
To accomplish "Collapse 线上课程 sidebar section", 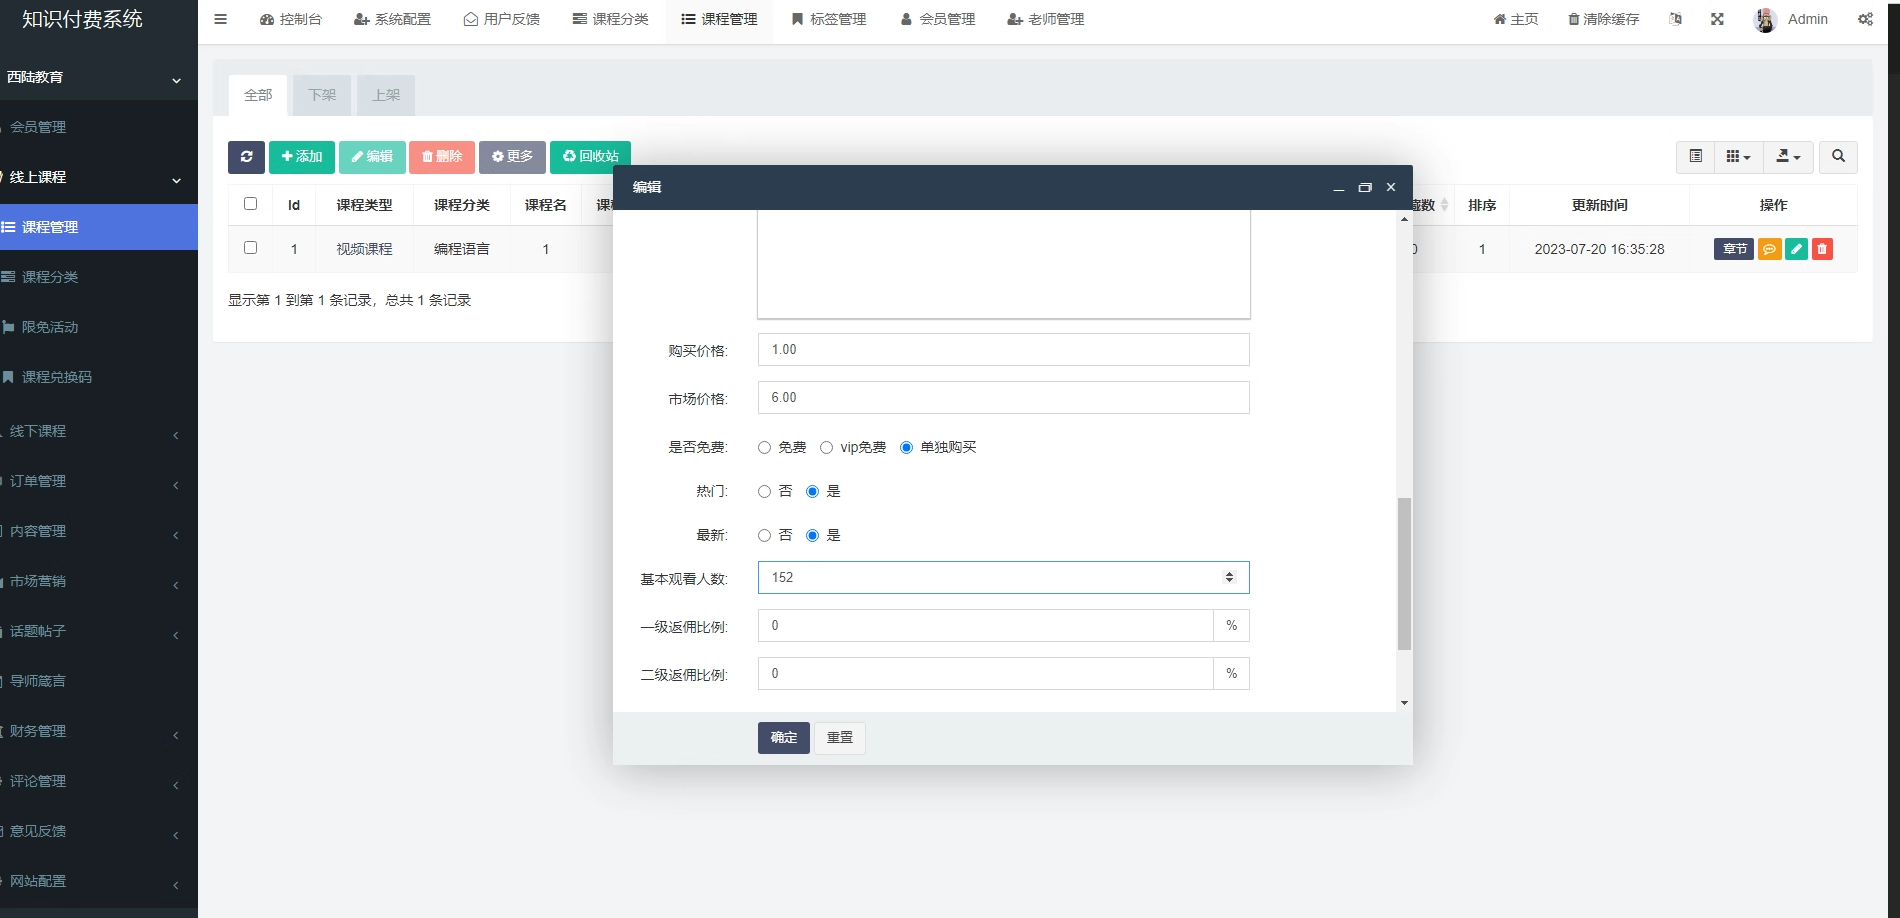I will coord(99,177).
